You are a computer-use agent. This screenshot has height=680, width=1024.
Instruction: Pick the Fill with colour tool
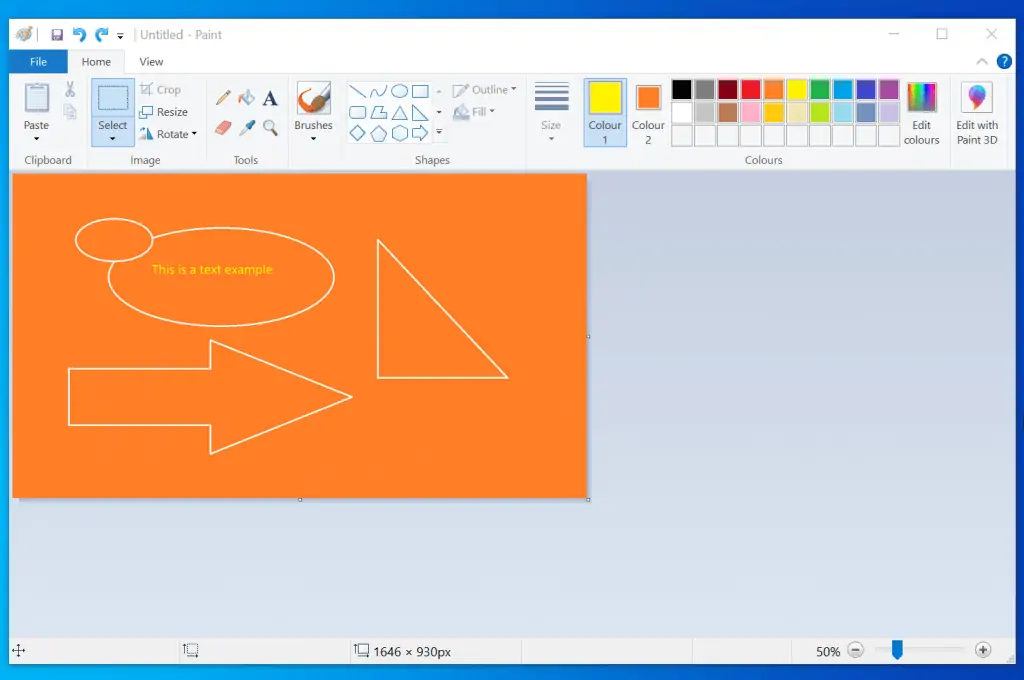246,97
